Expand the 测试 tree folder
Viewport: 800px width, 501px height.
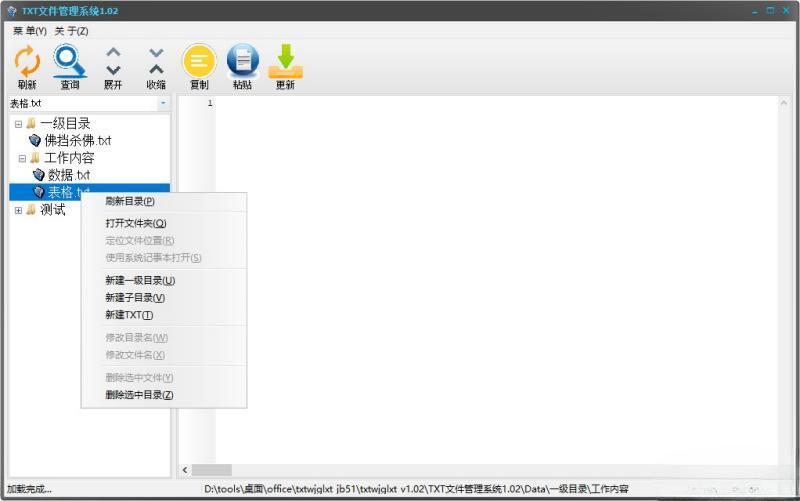[18, 210]
